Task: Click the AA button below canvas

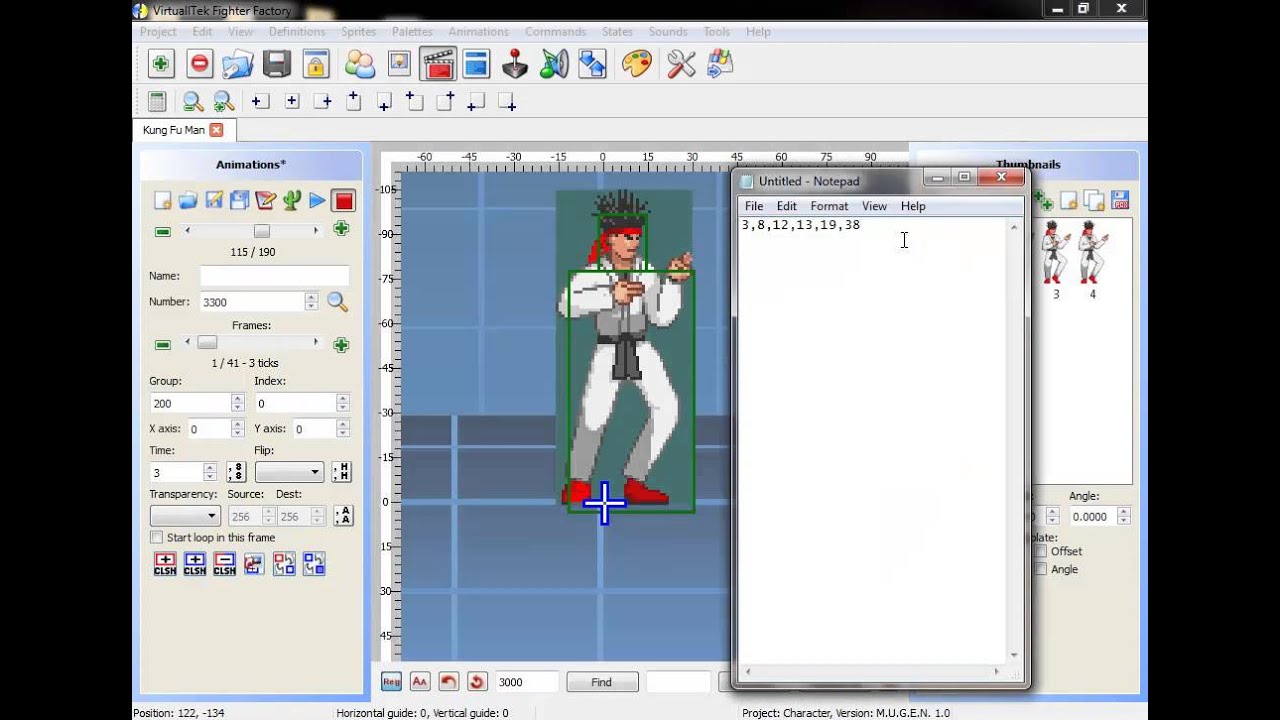Action: (x=420, y=682)
